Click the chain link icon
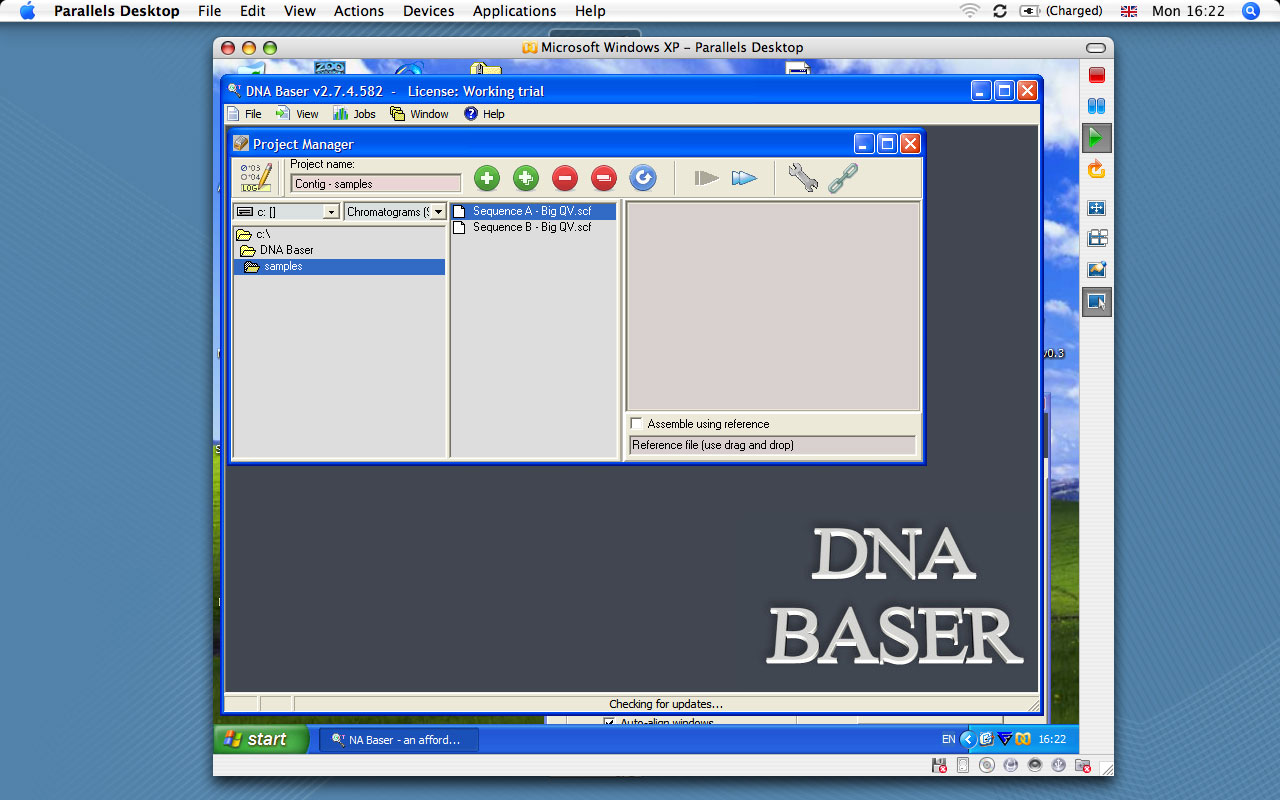 pos(843,178)
